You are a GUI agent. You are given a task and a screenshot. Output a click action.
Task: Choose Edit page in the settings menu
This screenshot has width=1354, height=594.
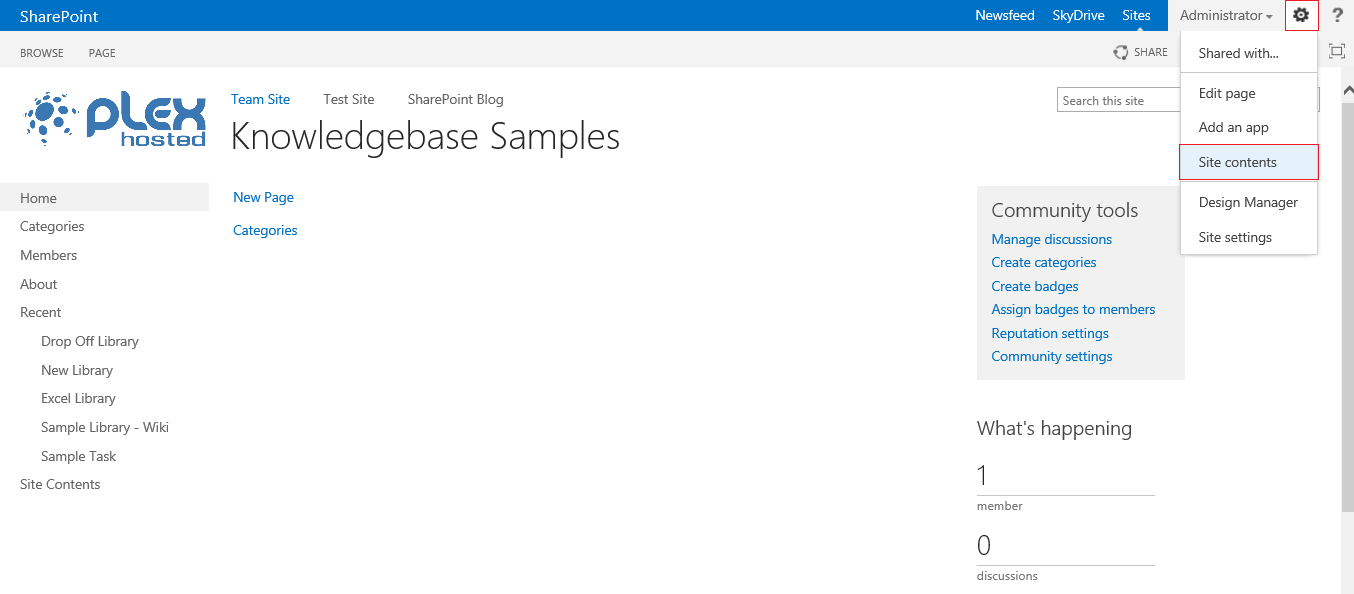pos(1227,93)
